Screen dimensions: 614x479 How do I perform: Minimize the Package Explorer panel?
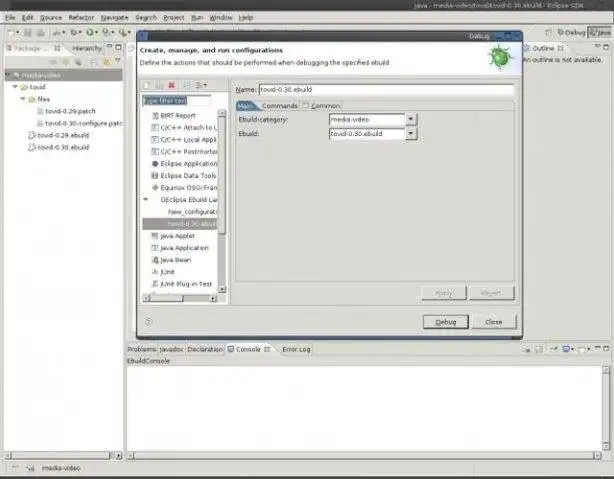coord(110,47)
